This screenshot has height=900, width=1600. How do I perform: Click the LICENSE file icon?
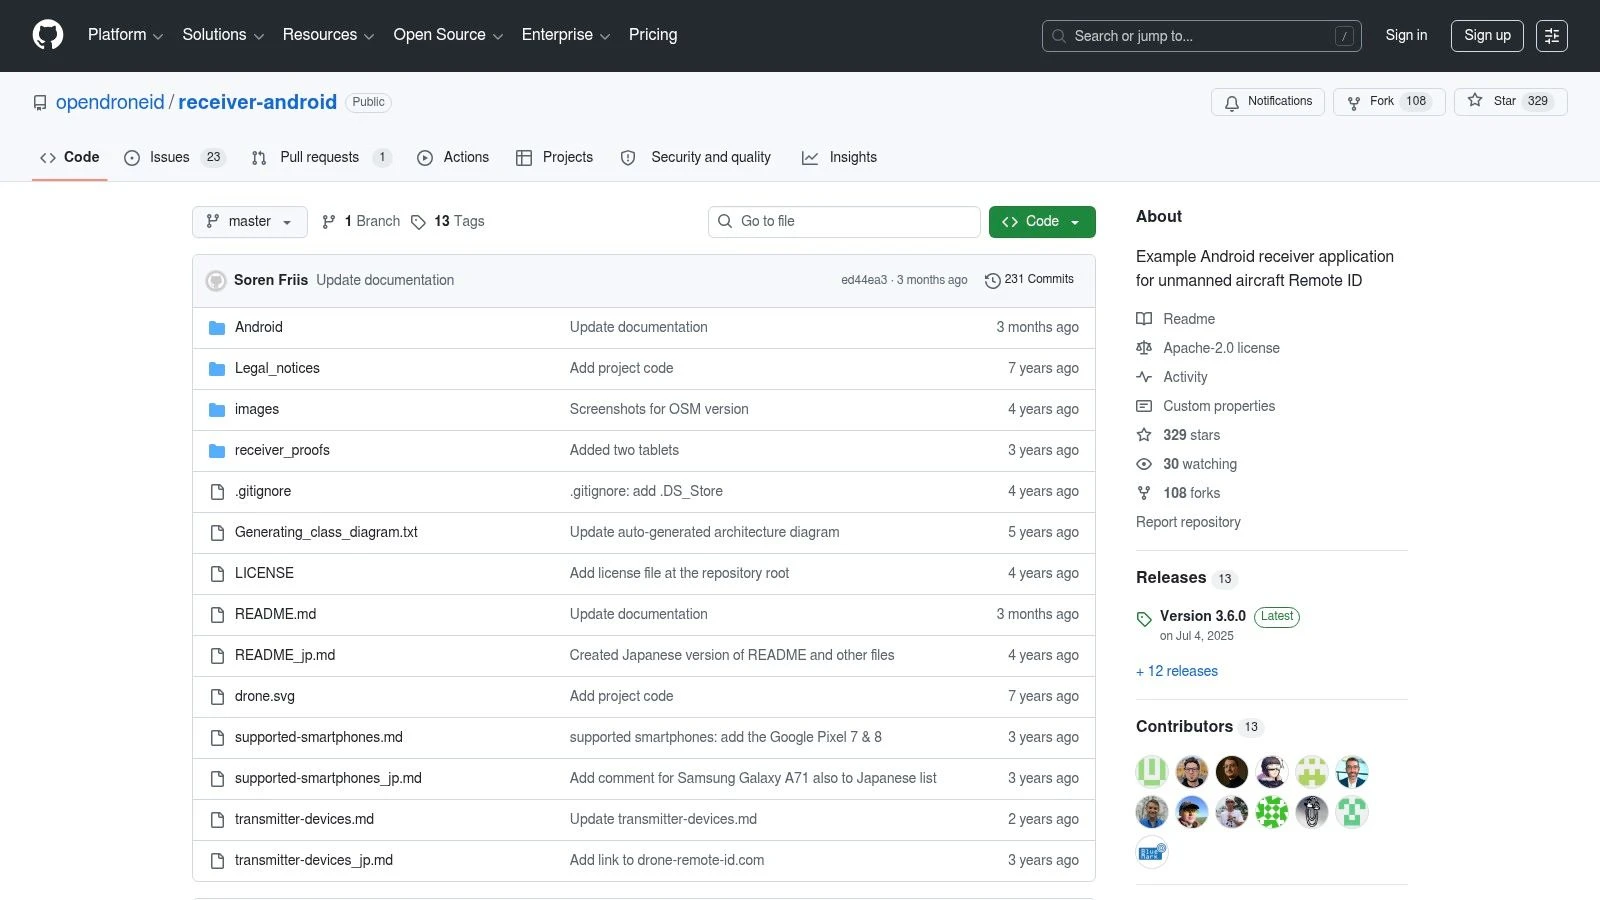click(217, 574)
